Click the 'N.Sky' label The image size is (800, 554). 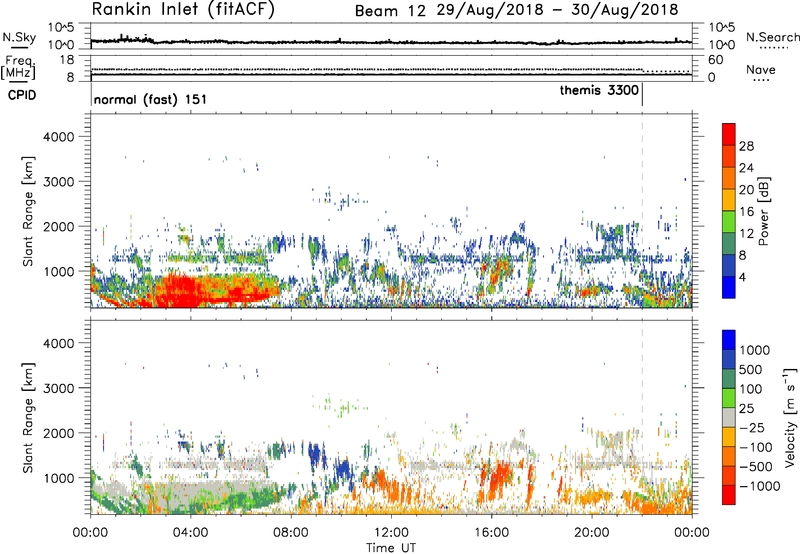click(x=20, y=37)
